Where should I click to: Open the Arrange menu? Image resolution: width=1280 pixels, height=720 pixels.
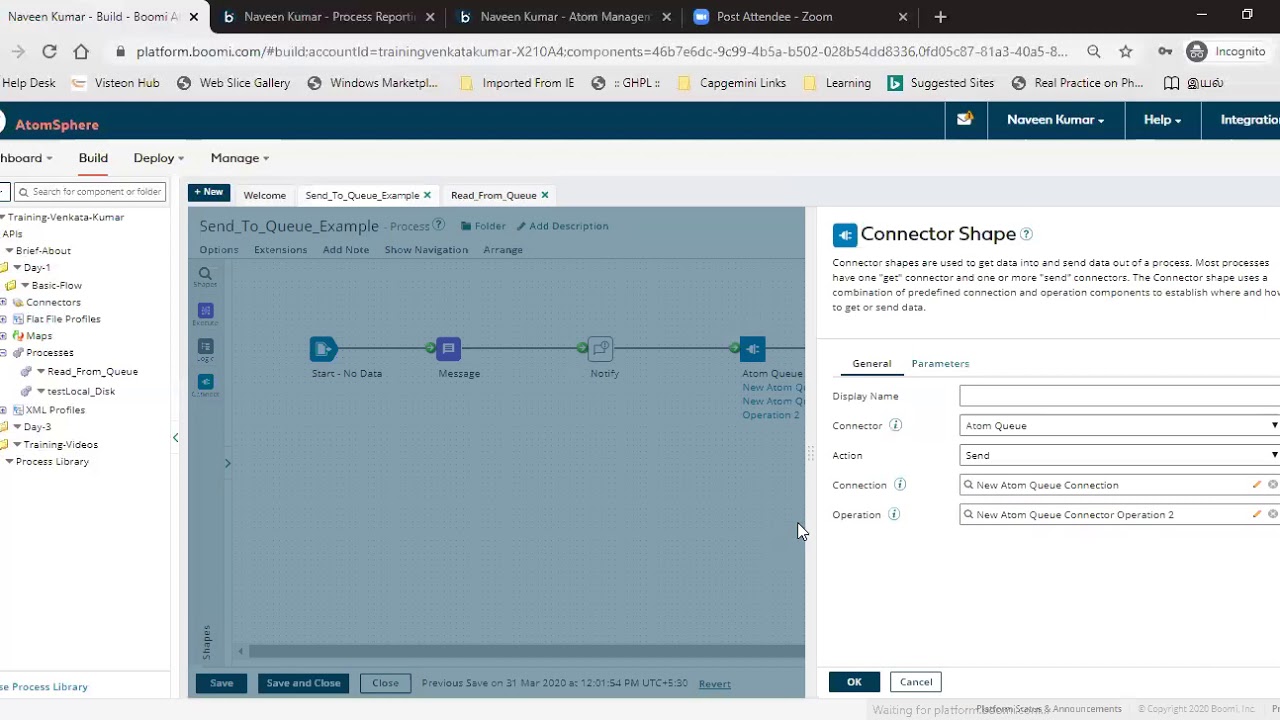tap(503, 250)
